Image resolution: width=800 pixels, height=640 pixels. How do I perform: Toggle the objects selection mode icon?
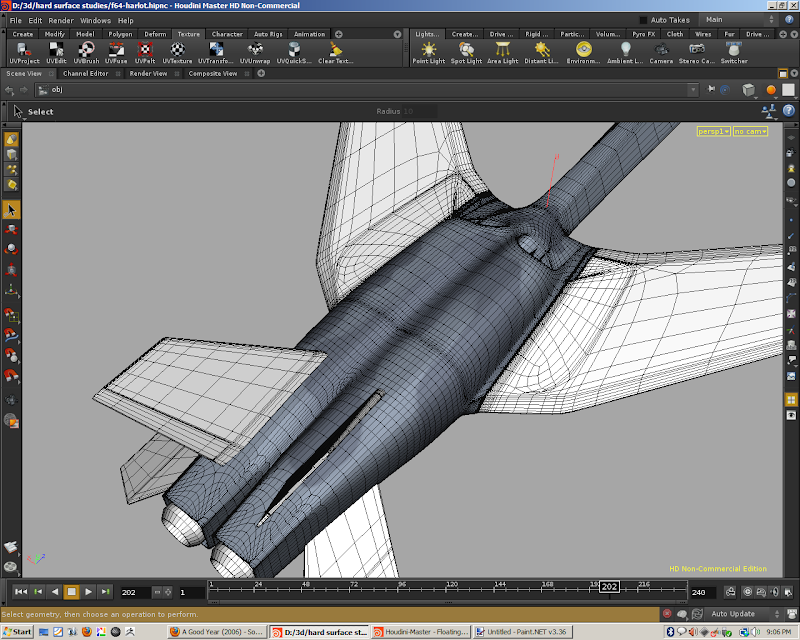coord(11,141)
